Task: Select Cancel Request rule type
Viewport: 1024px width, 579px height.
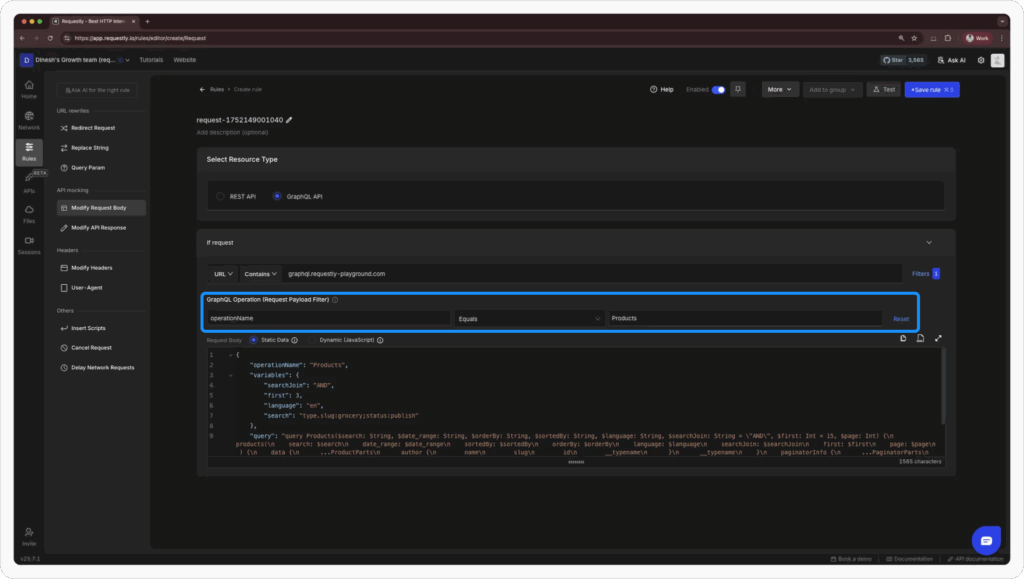Action: pyautogui.click(x=101, y=348)
